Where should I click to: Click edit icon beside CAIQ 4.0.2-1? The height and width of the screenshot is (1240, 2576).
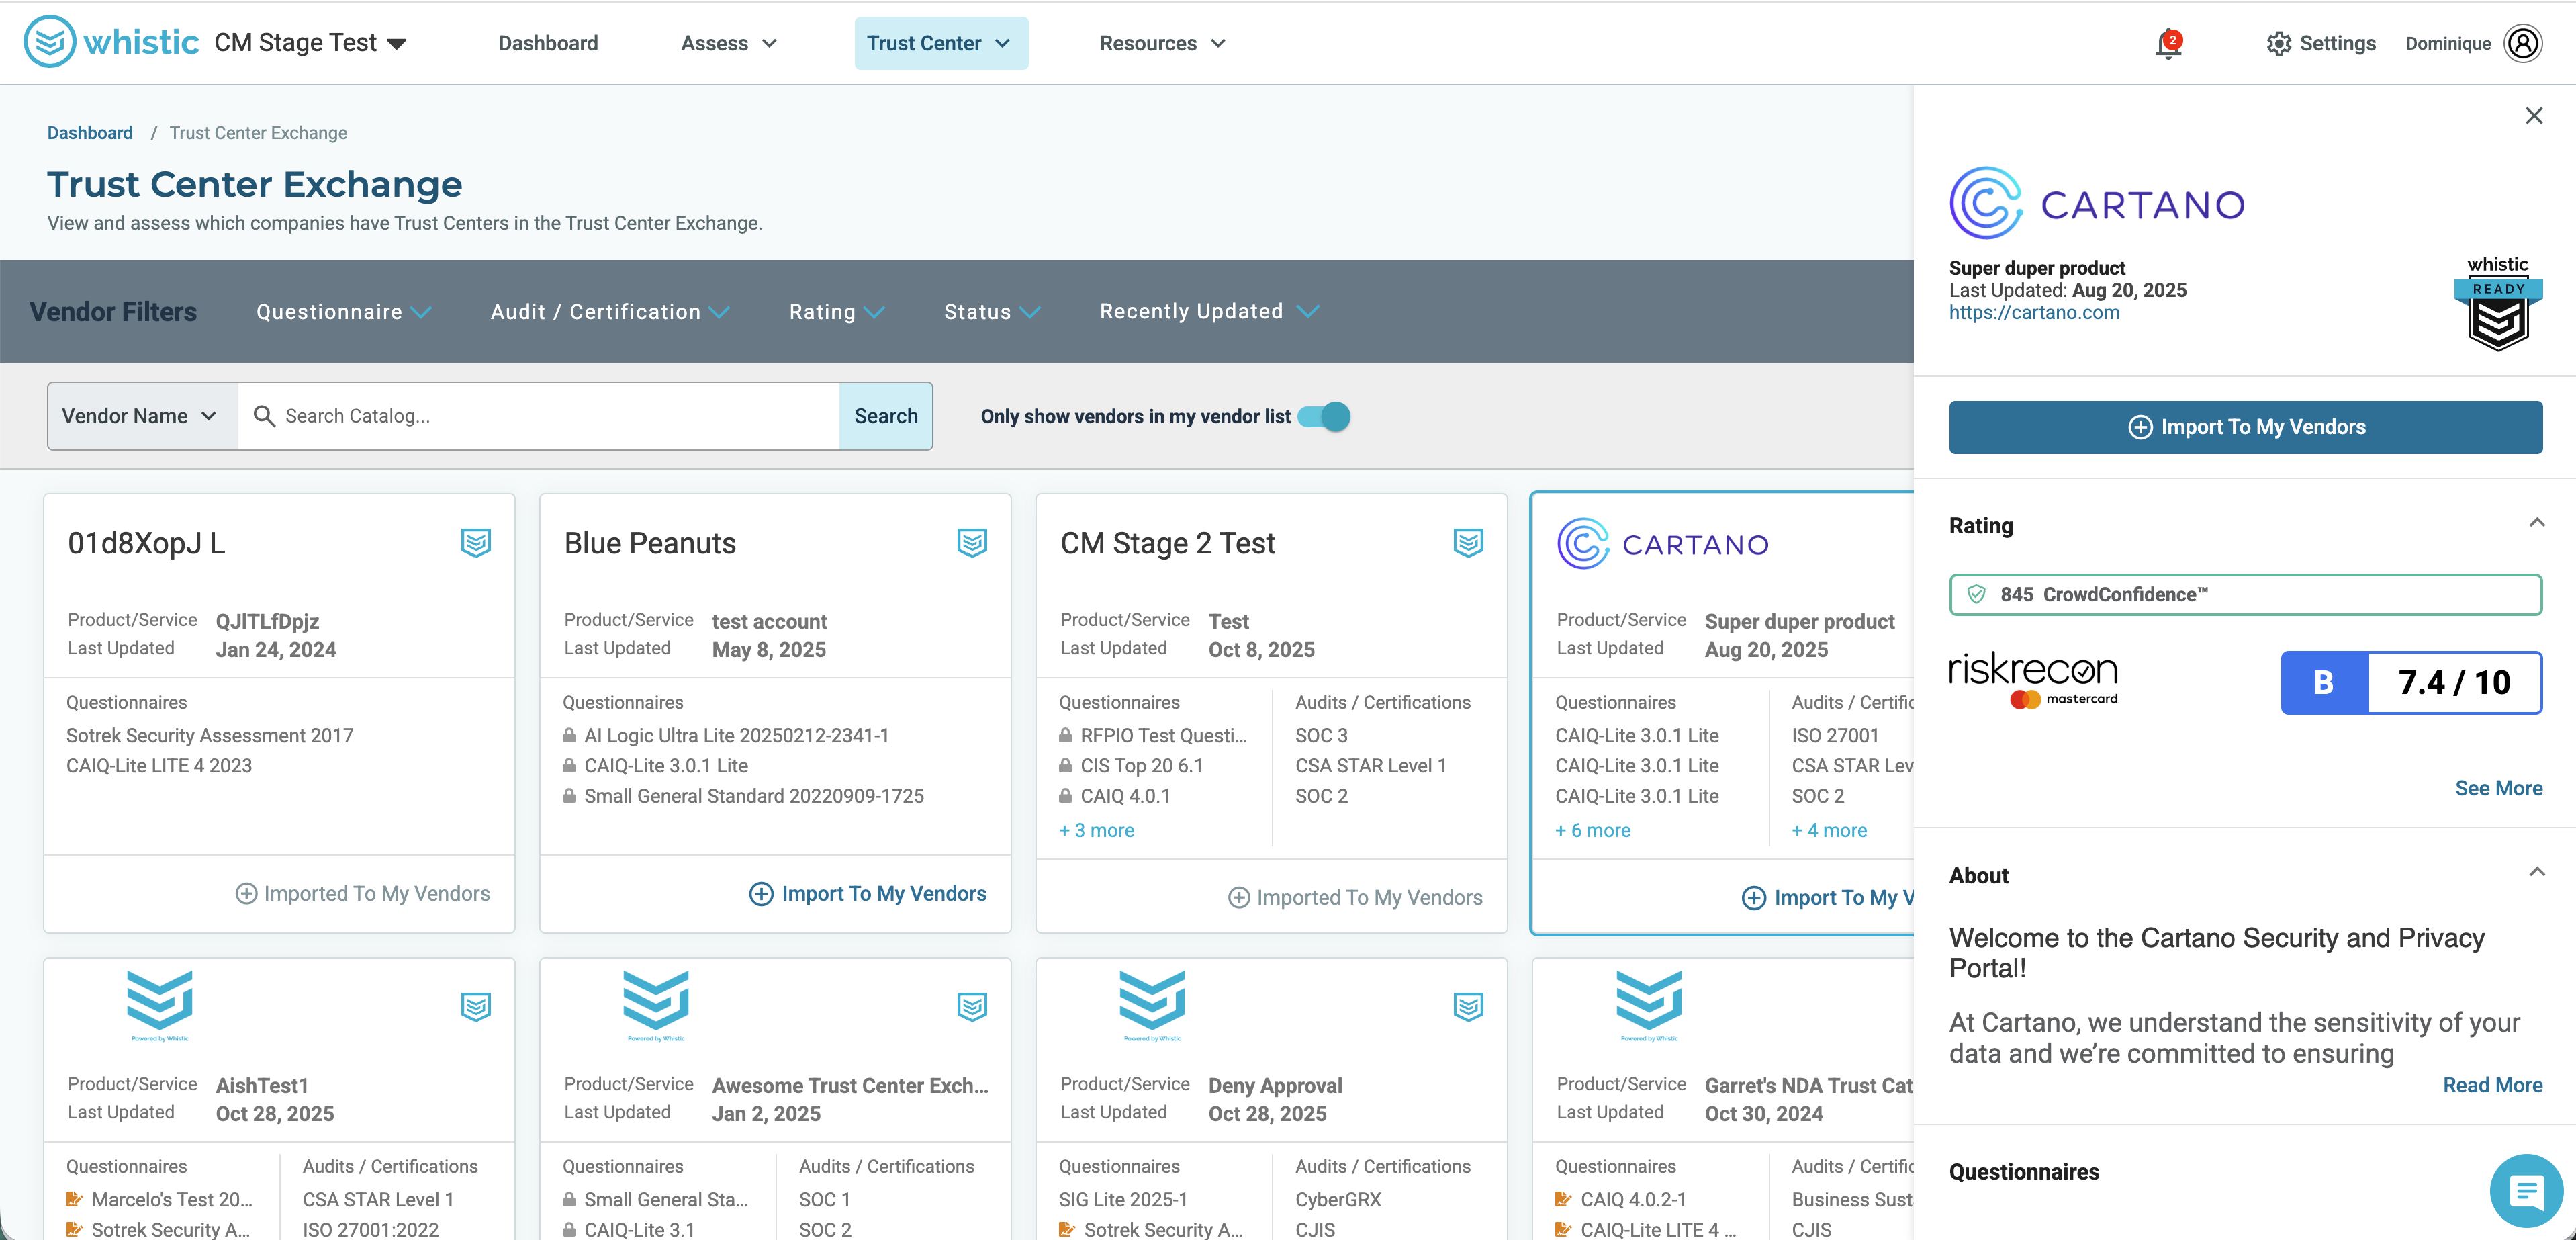click(1563, 1199)
